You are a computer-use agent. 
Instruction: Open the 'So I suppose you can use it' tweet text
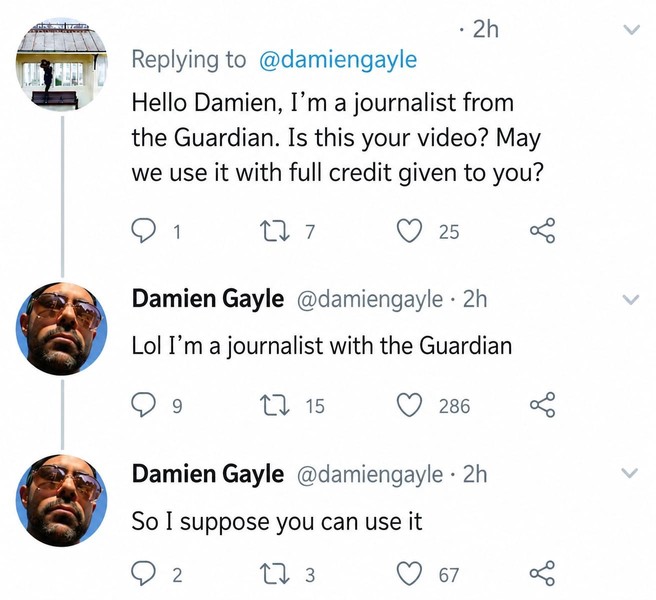[277, 522]
